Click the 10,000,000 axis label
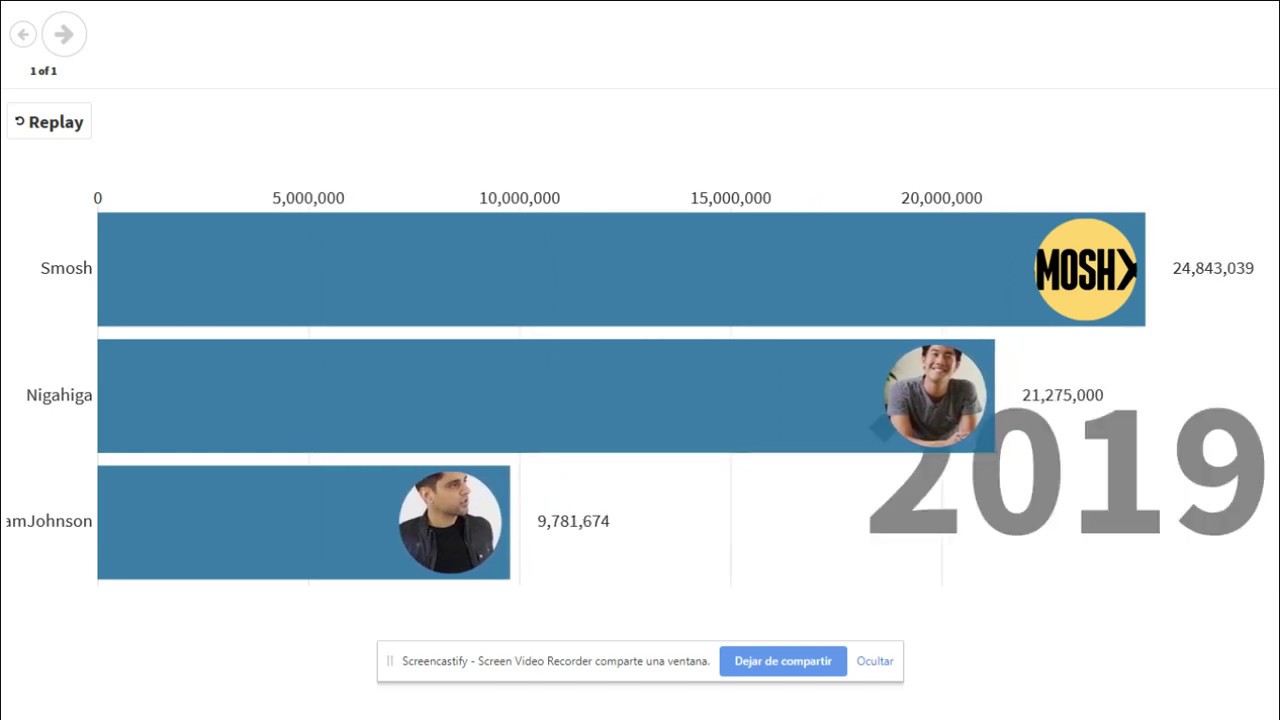The height and width of the screenshot is (720, 1280). (519, 198)
